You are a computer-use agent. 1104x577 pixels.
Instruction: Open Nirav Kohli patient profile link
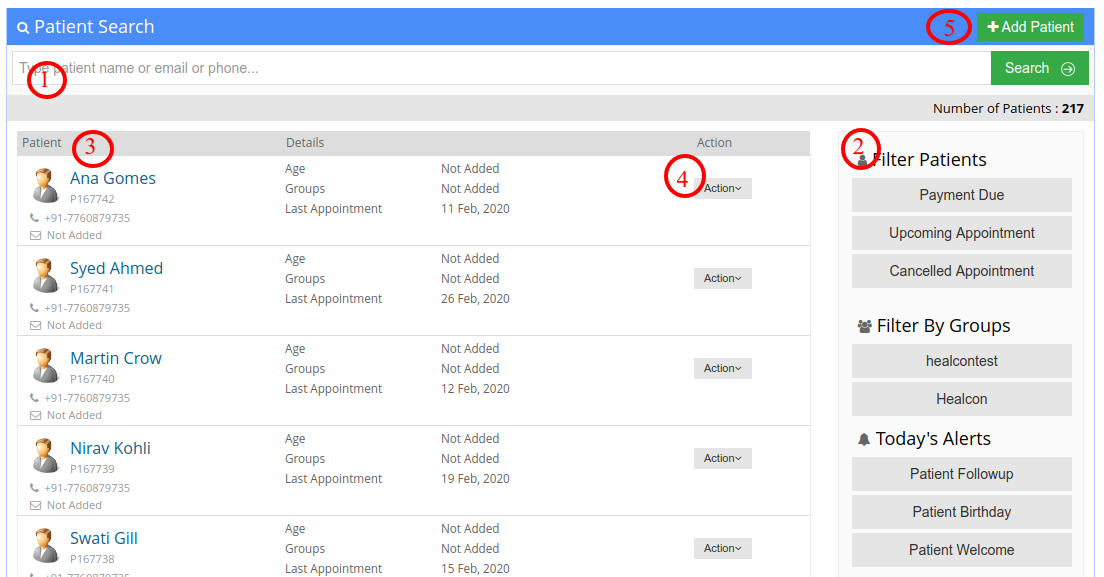111,448
